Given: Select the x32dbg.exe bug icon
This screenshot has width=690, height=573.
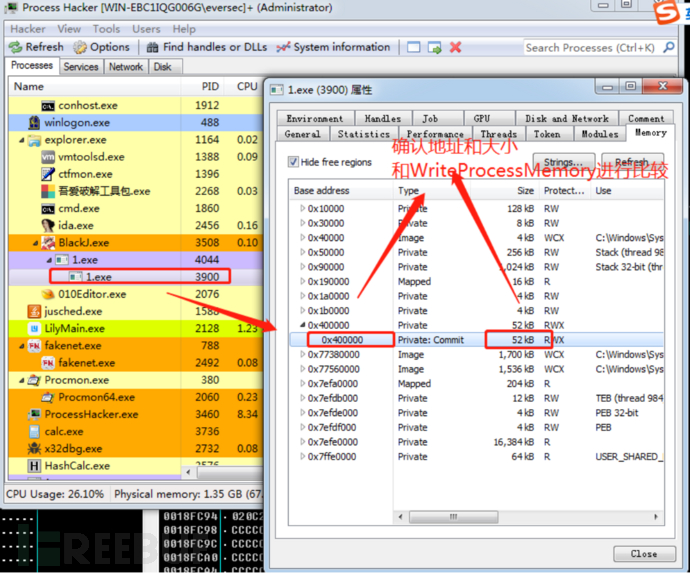Looking at the screenshot, I should coord(34,449).
